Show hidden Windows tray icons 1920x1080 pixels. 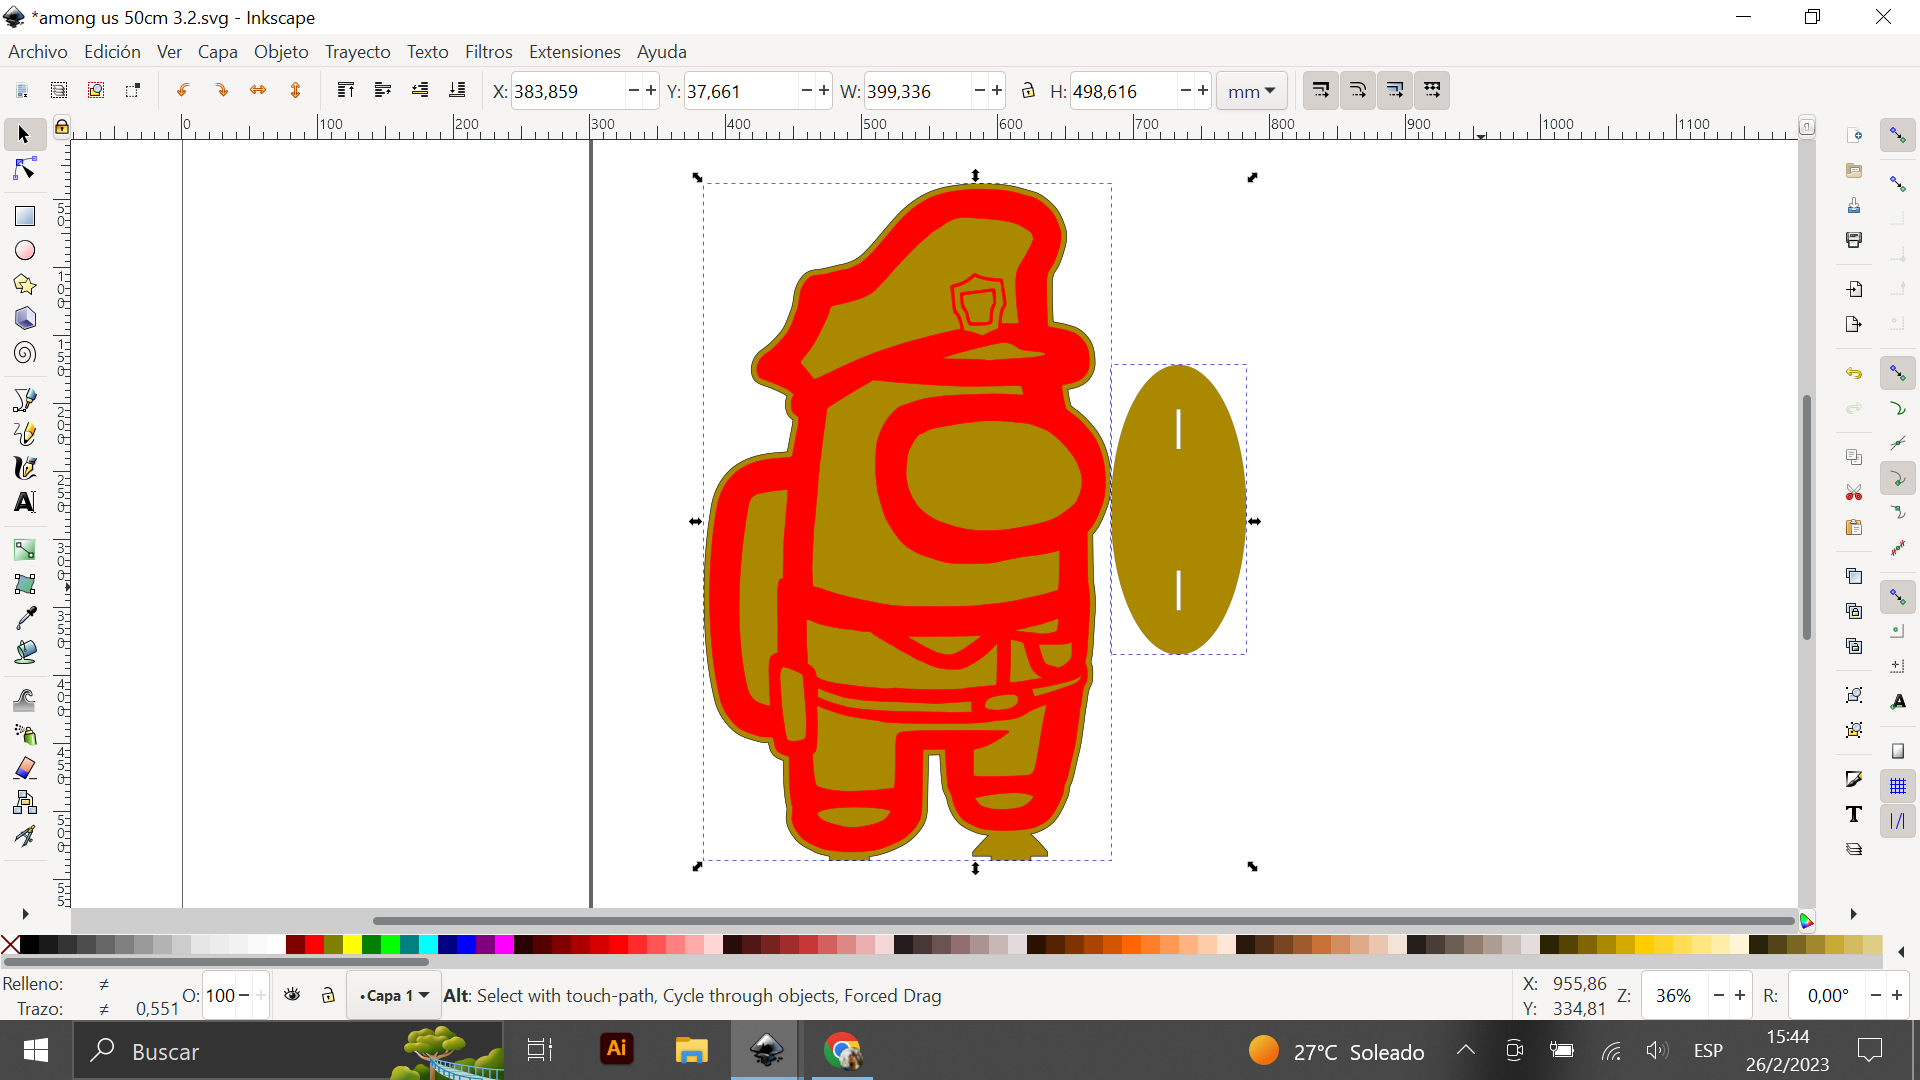[x=1465, y=1050]
